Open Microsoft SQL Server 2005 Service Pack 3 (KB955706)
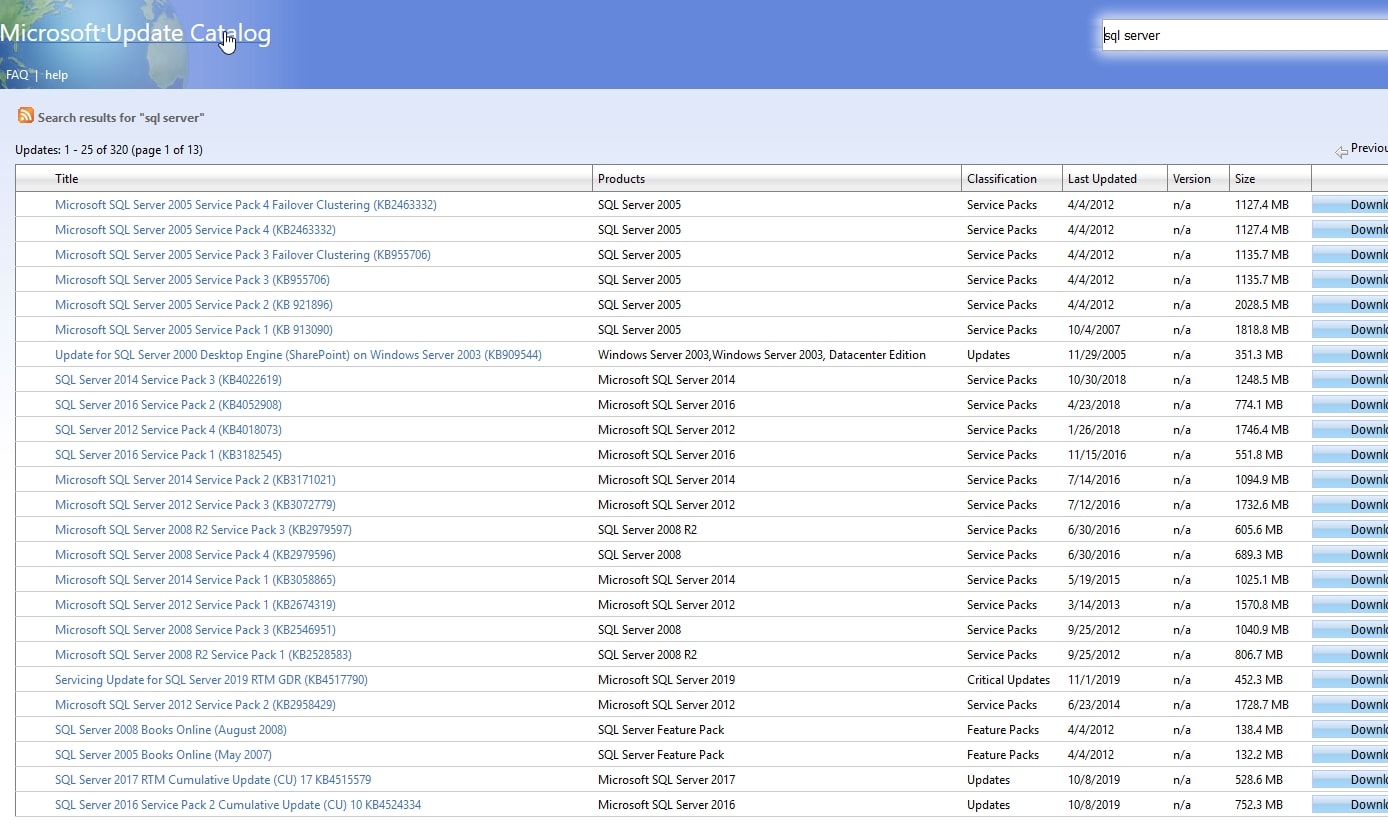The height and width of the screenshot is (839, 1388). (192, 280)
